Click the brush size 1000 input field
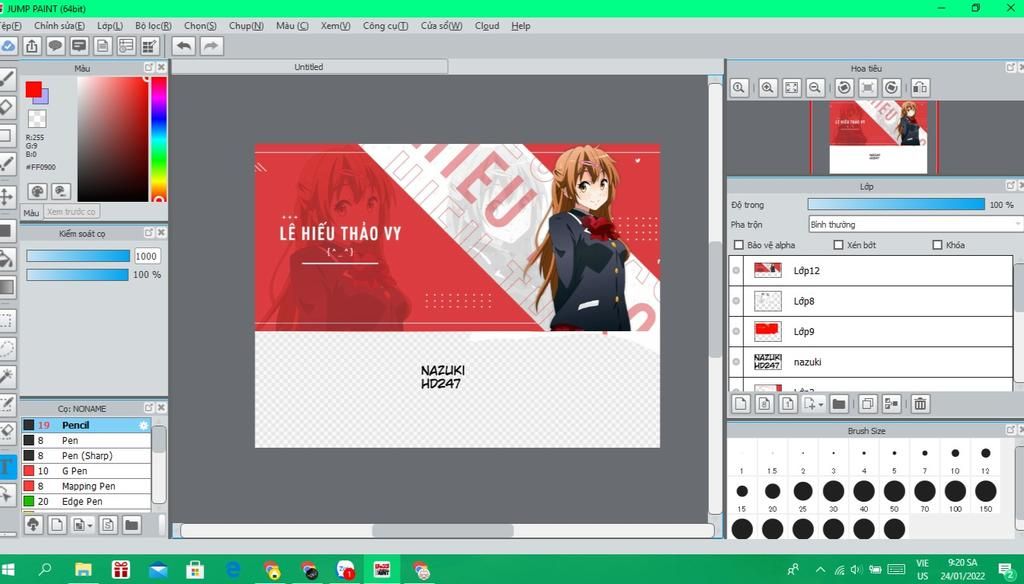1024x584 pixels. coord(147,256)
